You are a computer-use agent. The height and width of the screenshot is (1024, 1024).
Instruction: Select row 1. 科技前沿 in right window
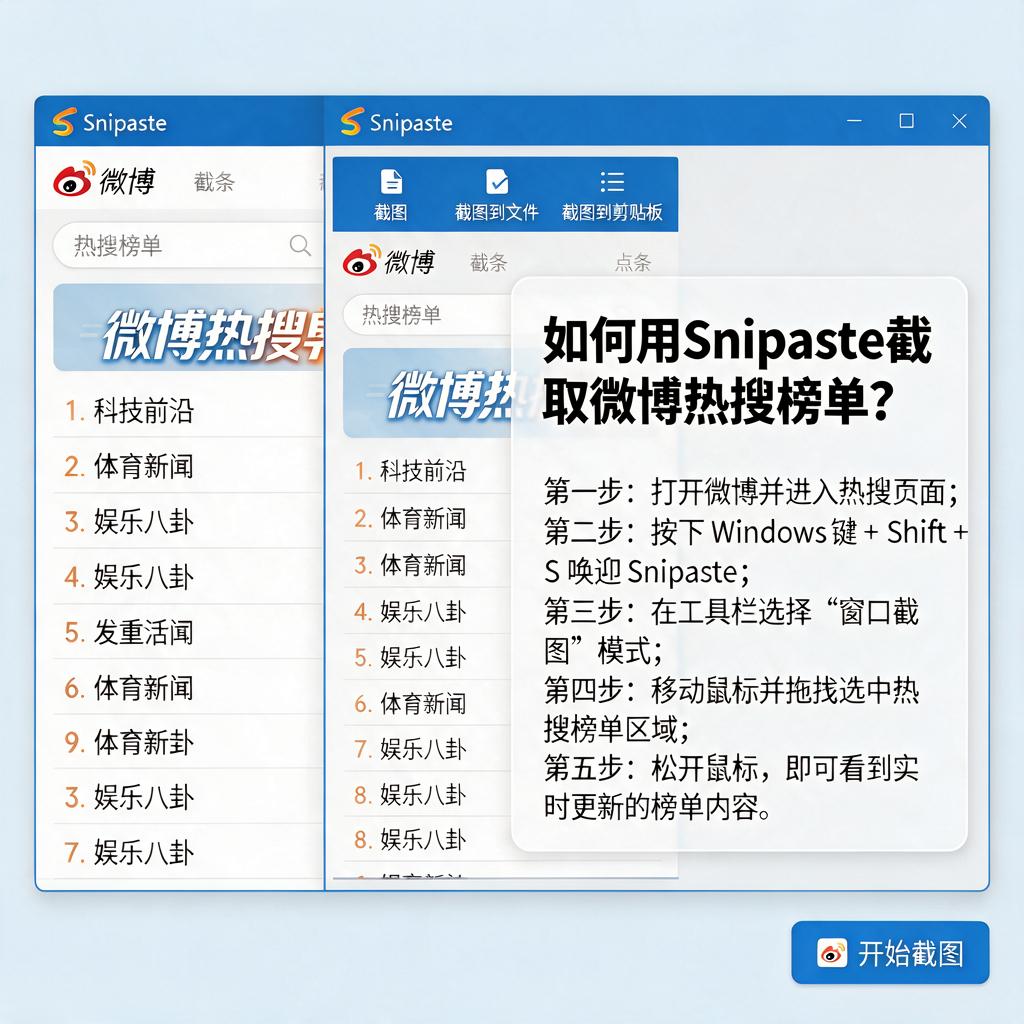point(428,471)
